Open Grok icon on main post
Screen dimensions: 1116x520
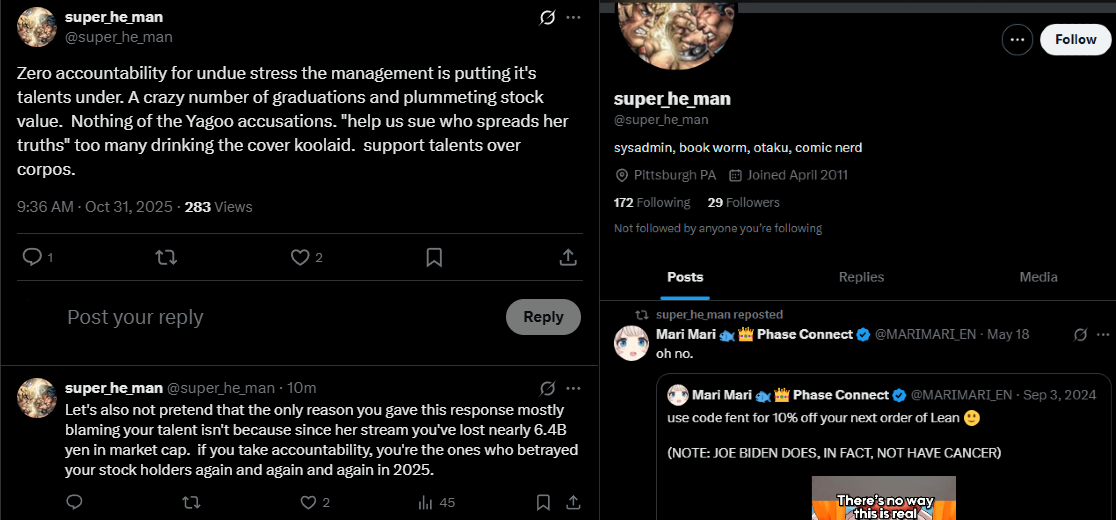point(547,17)
